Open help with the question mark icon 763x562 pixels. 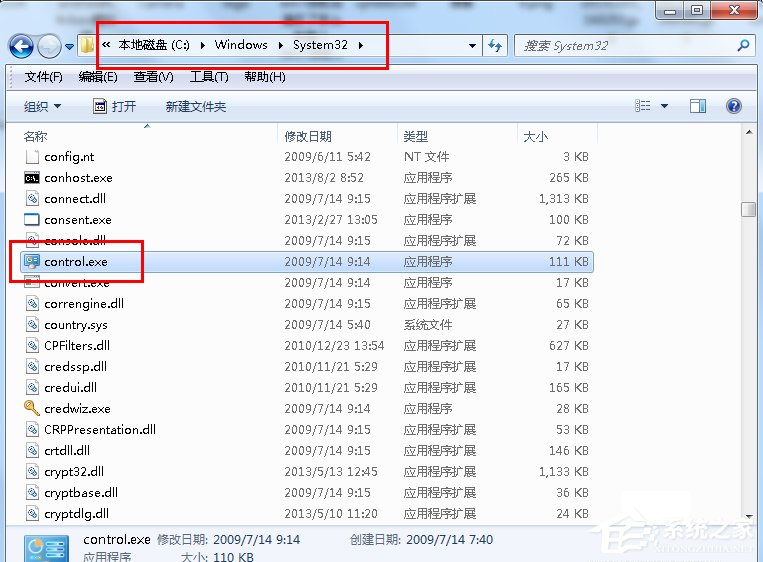(x=733, y=106)
